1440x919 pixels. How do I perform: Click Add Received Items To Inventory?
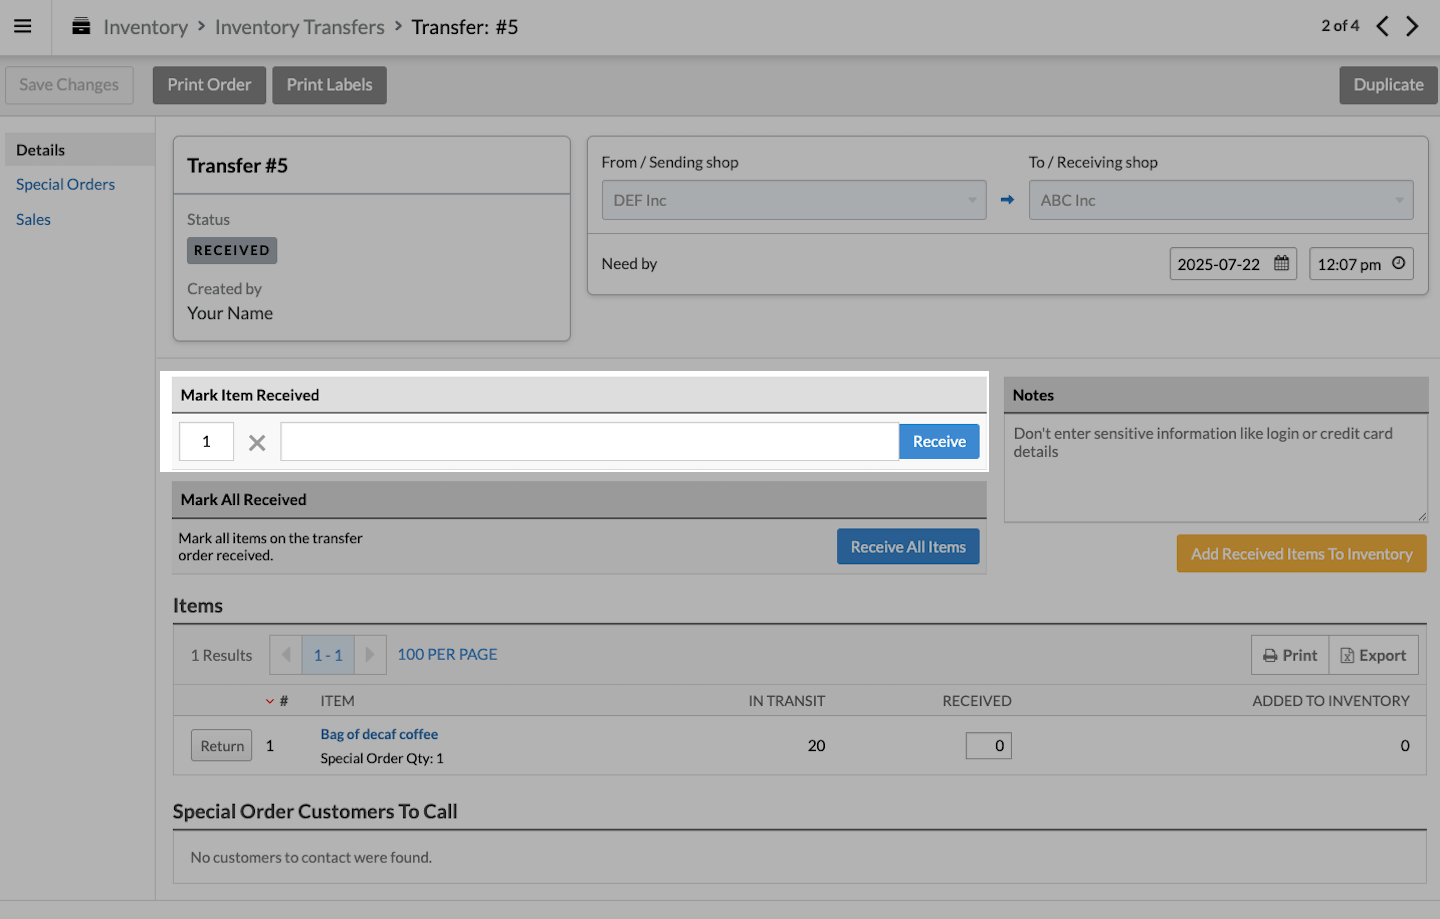tap(1301, 554)
